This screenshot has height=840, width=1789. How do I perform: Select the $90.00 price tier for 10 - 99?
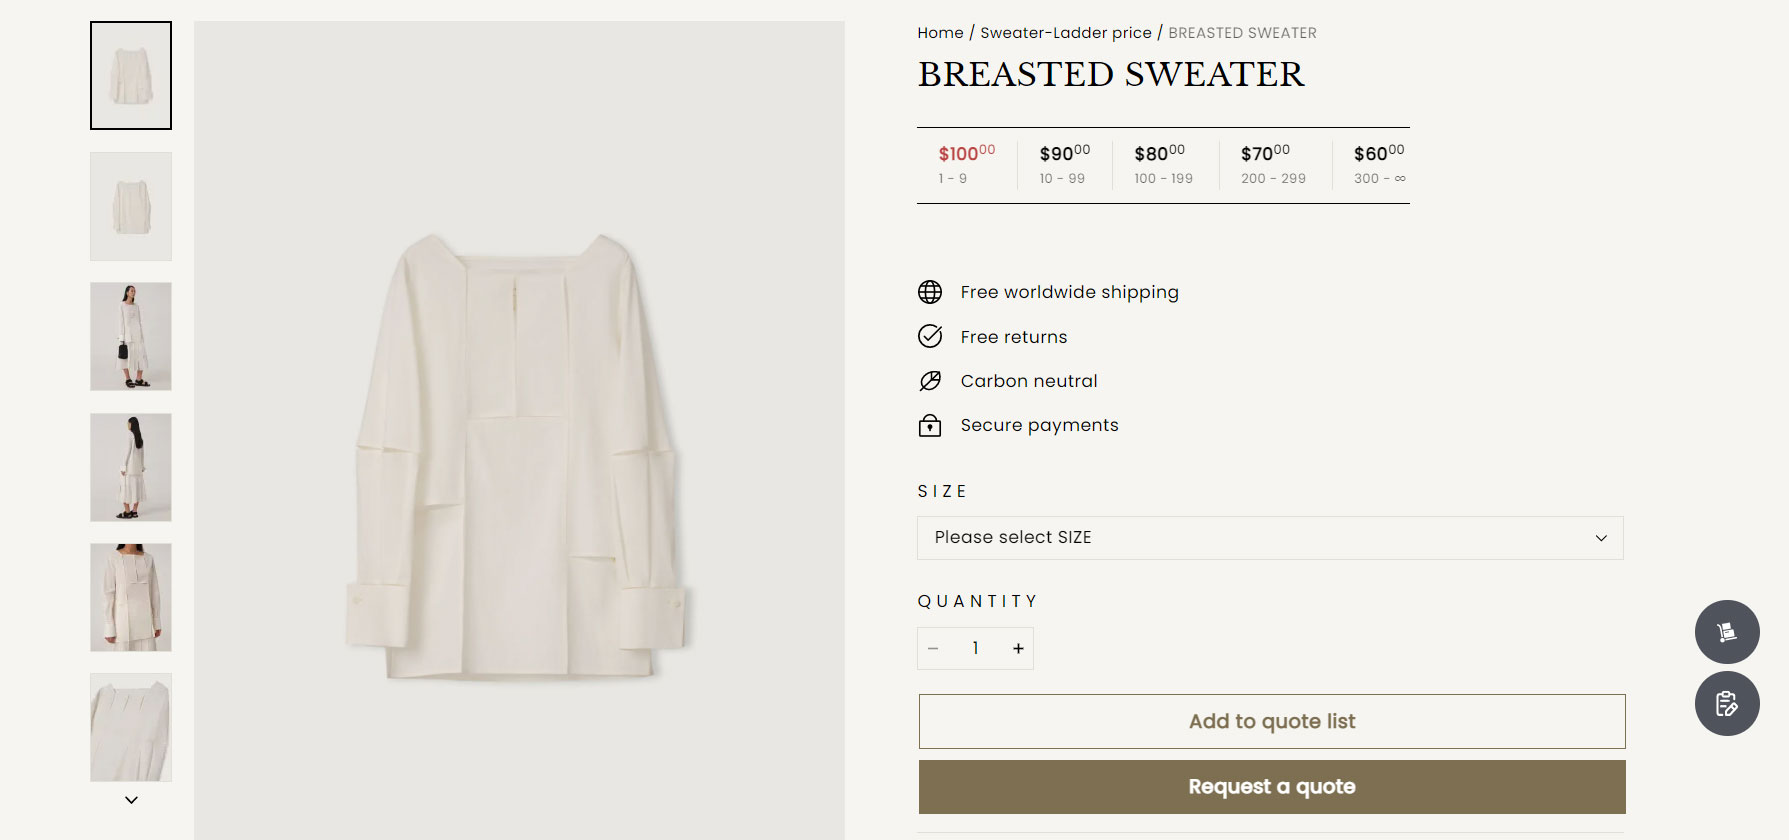pos(1064,164)
